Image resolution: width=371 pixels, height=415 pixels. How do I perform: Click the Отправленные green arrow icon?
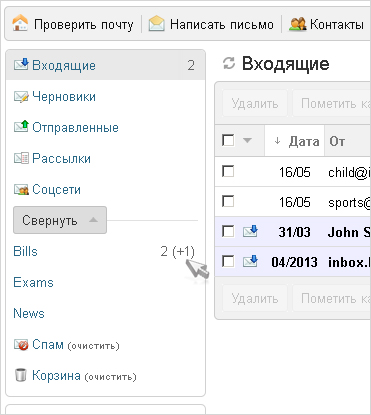pos(21,127)
